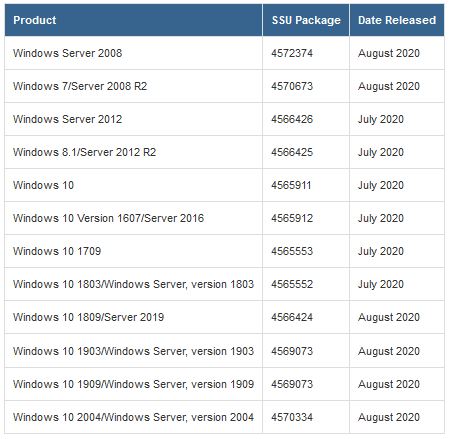Screen dimensions: 453x439
Task: Click SSU package number 4565912
Action: [292, 218]
